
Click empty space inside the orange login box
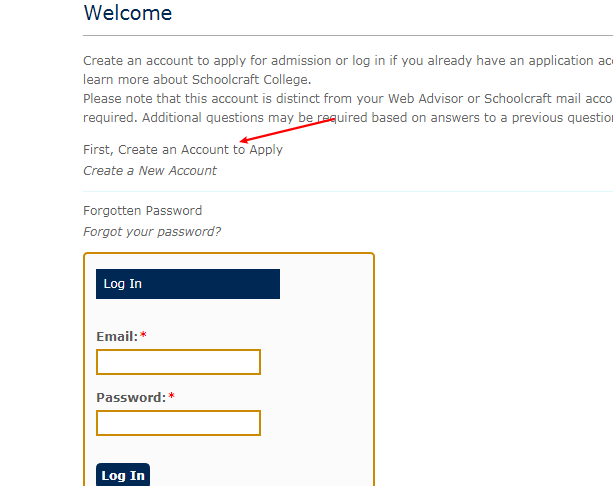point(321,371)
